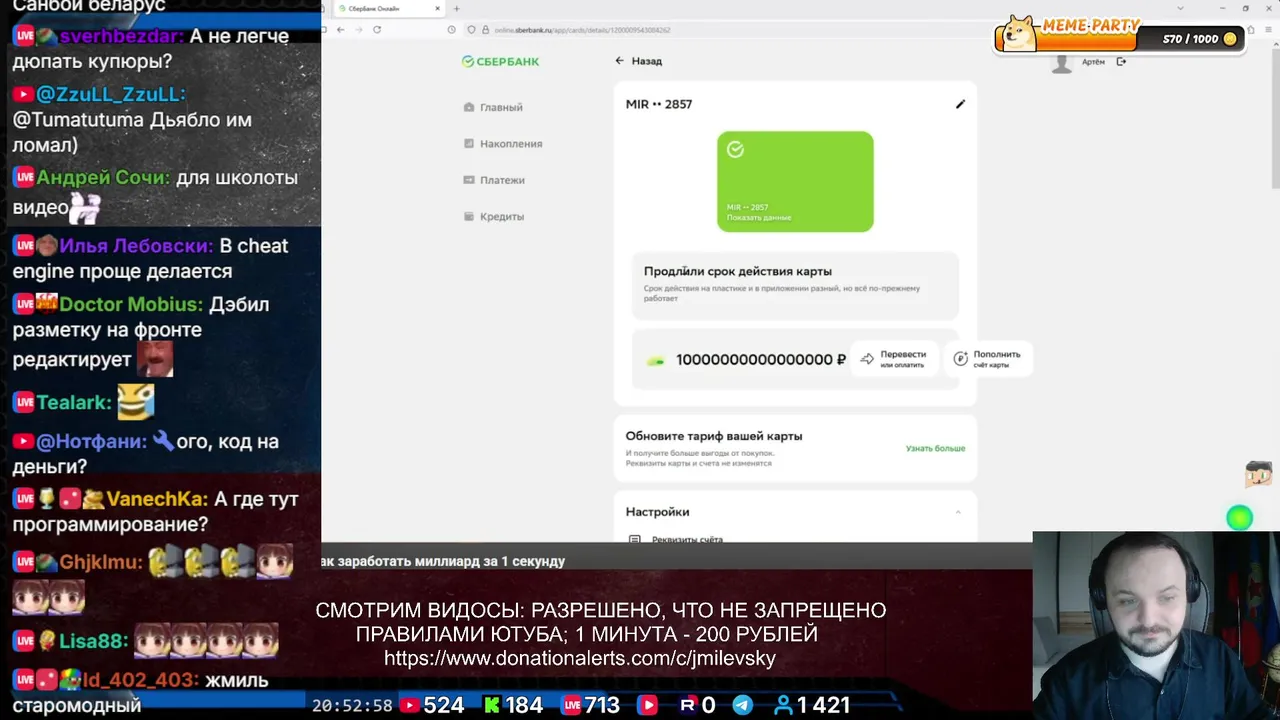Click the @ZzuLL_ZzuLL chat username
This screenshot has width=1280, height=720.
pyautogui.click(x=110, y=94)
